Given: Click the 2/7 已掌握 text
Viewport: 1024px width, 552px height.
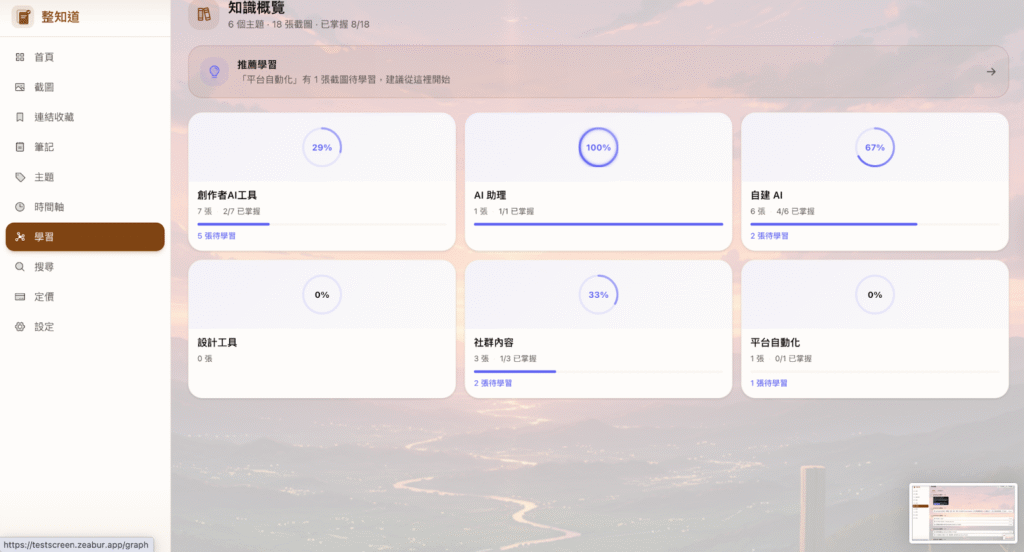Looking at the screenshot, I should coord(242,211).
